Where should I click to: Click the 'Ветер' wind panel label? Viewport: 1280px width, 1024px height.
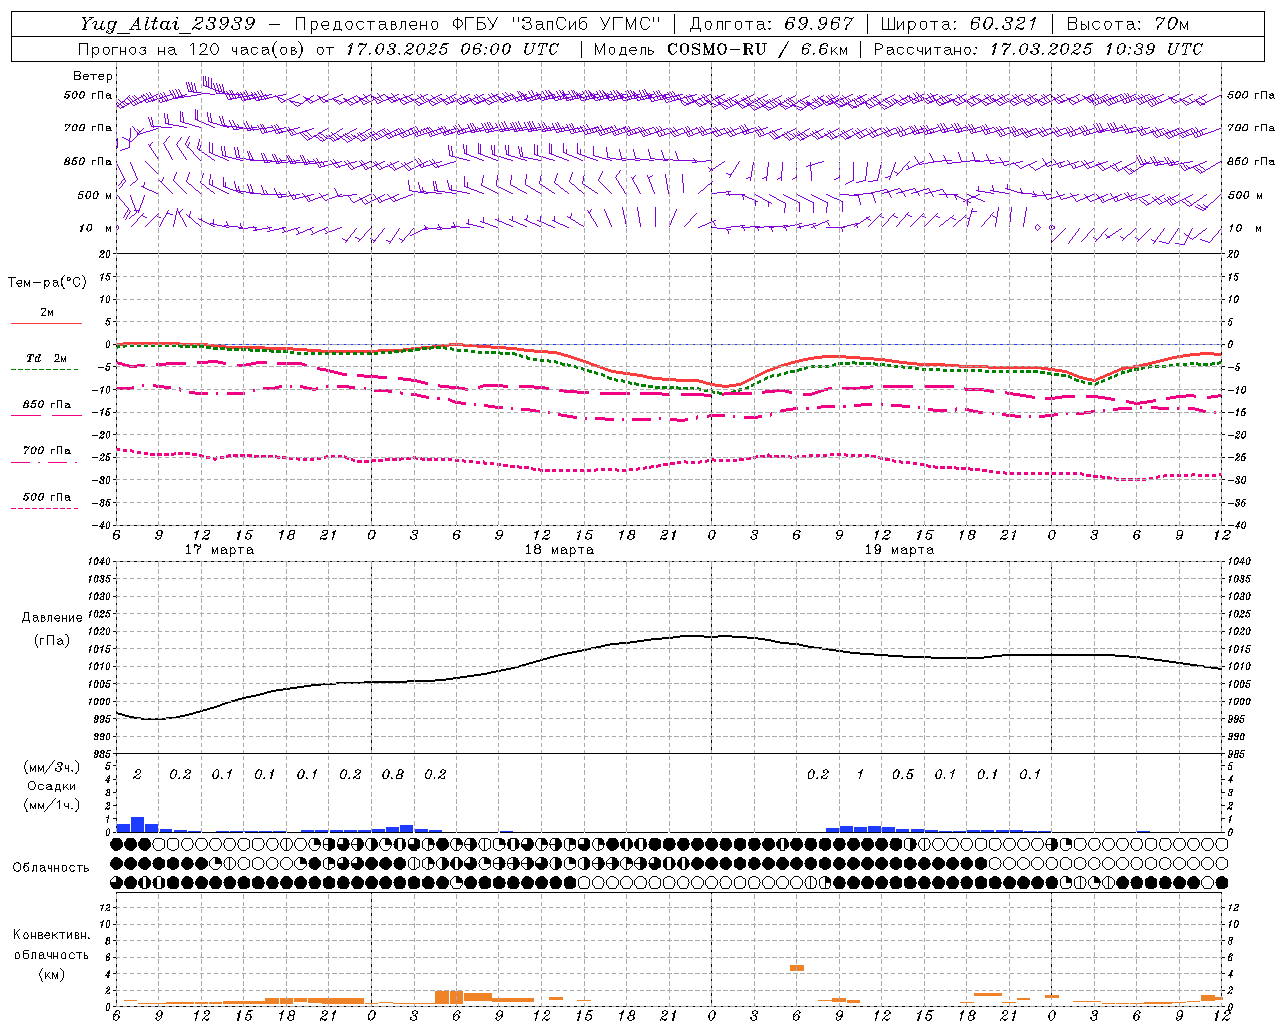pyautogui.click(x=92, y=76)
